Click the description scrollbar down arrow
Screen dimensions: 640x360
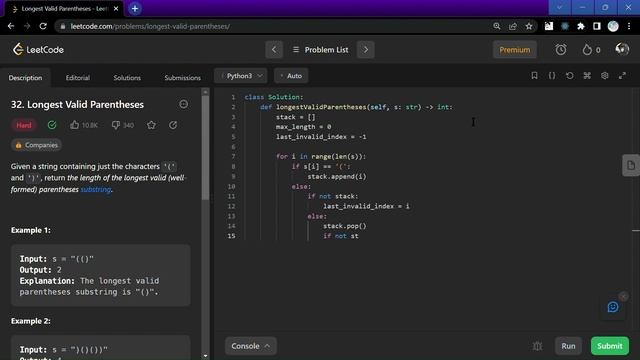(205, 356)
